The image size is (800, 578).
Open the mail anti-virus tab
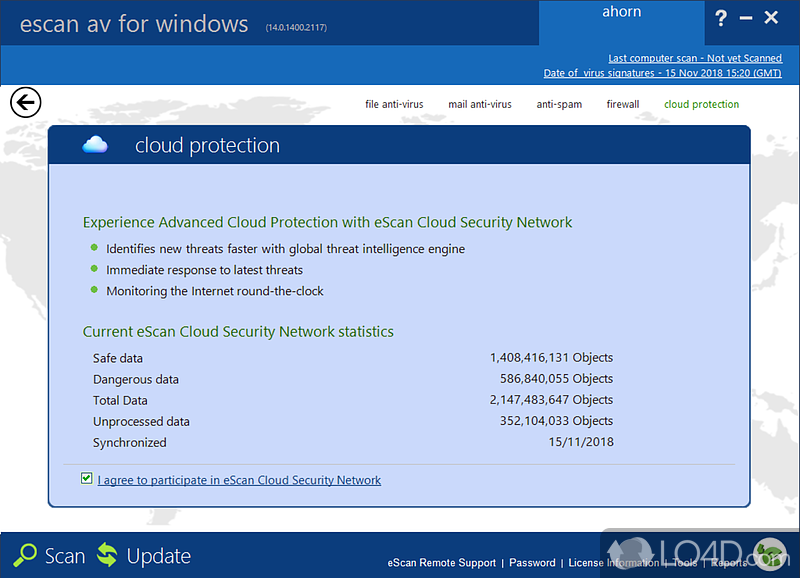click(480, 104)
